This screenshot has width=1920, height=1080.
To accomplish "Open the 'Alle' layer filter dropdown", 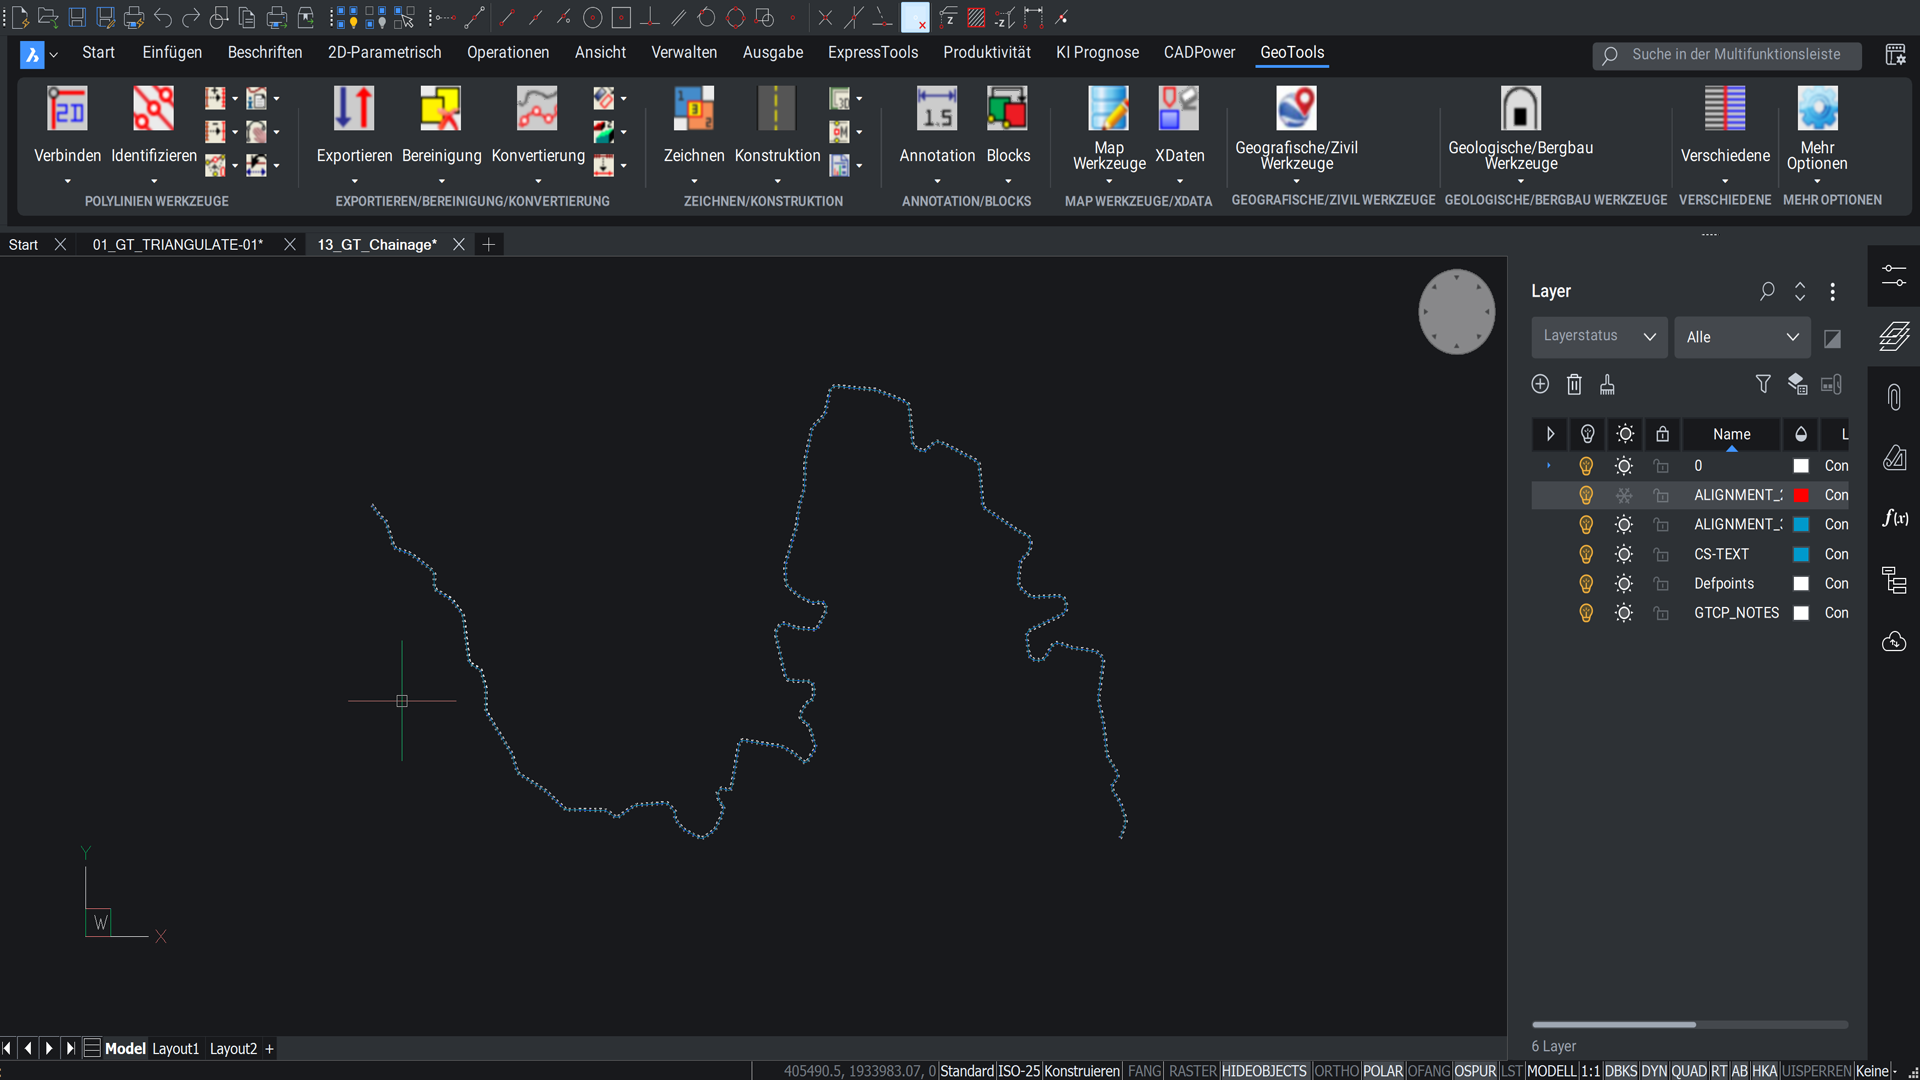I will (x=1742, y=337).
